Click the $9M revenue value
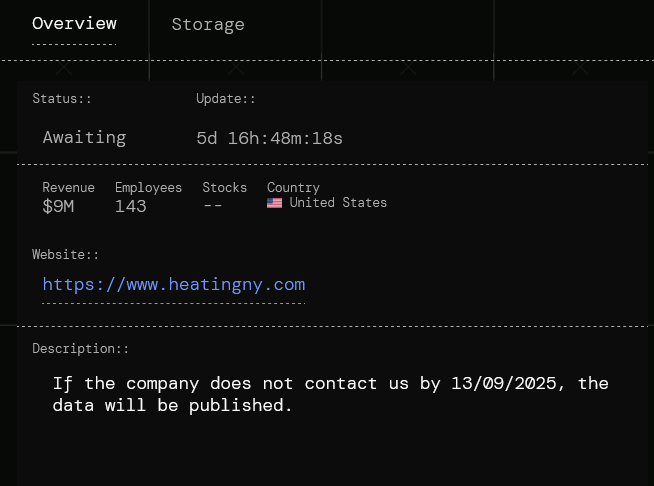This screenshot has height=486, width=654. (58, 206)
